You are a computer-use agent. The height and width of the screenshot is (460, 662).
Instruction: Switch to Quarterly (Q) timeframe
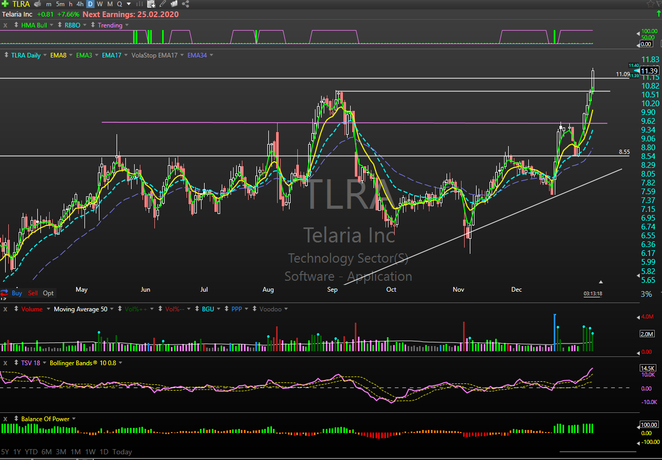tap(119, 4)
